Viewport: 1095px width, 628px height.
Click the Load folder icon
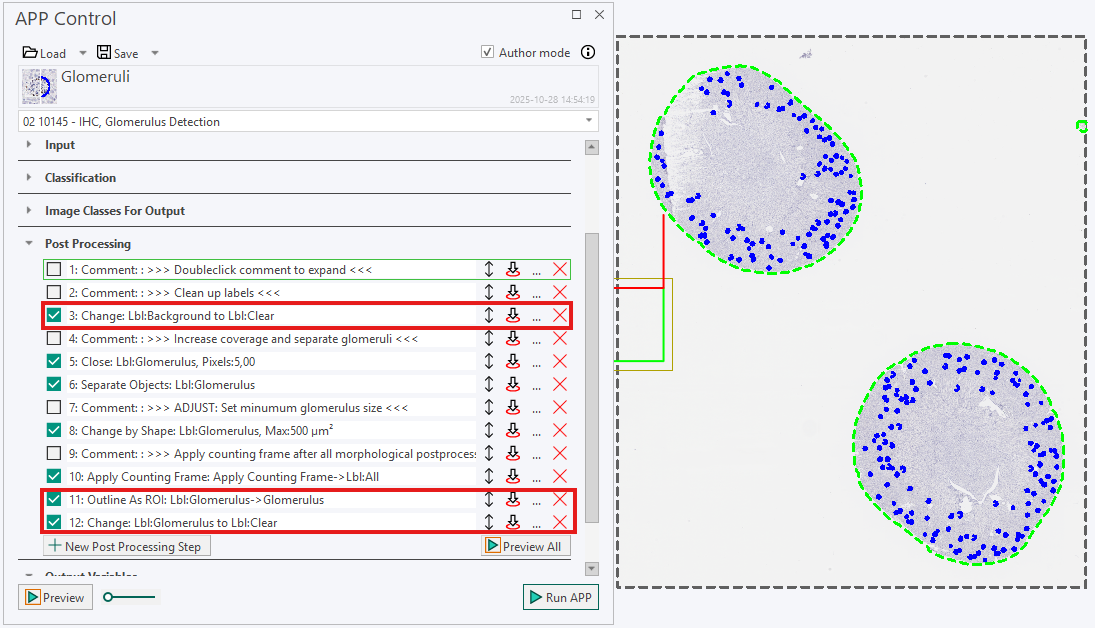tap(30, 52)
